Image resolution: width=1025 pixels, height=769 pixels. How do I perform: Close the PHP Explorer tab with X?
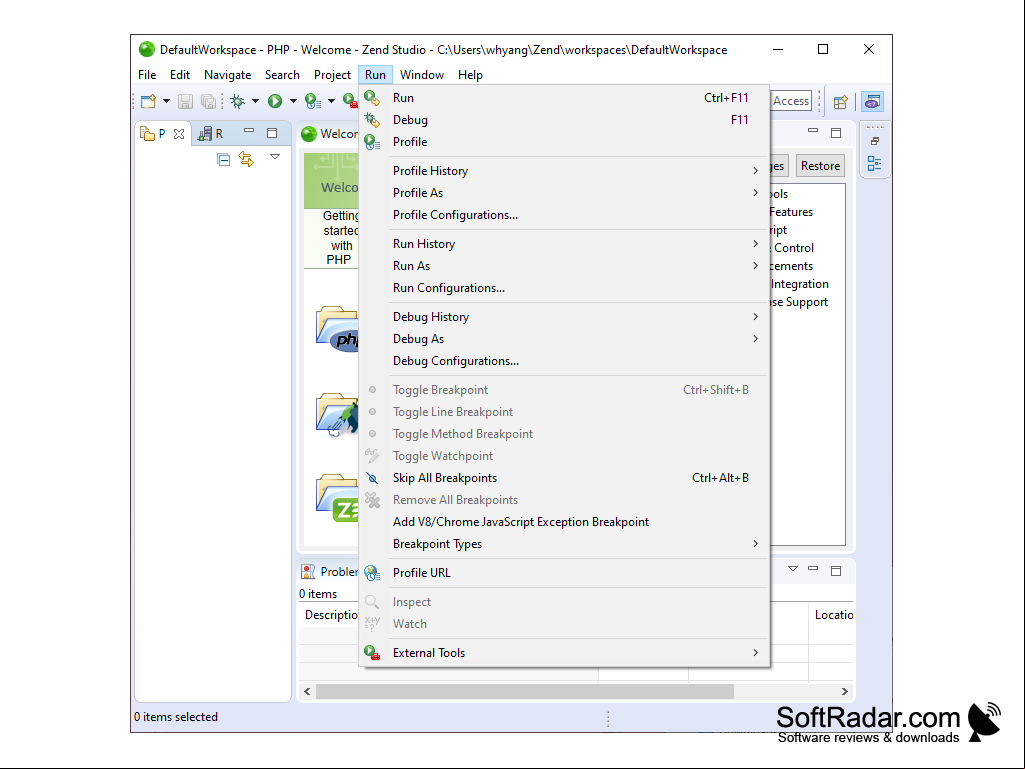click(x=179, y=134)
